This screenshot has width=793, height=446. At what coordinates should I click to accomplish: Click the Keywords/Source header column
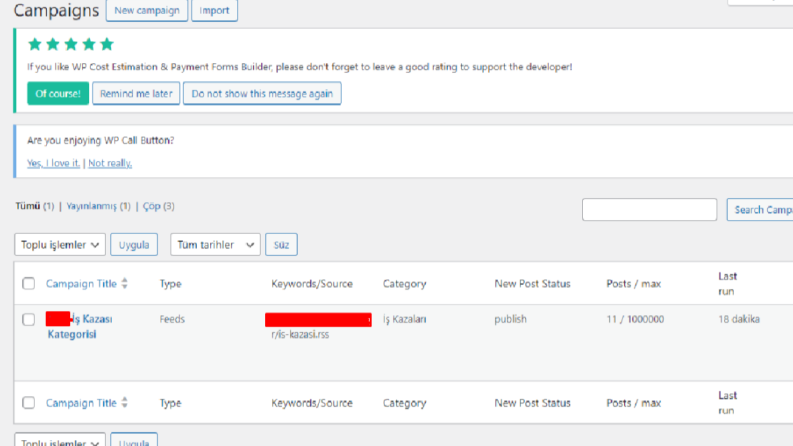click(312, 284)
